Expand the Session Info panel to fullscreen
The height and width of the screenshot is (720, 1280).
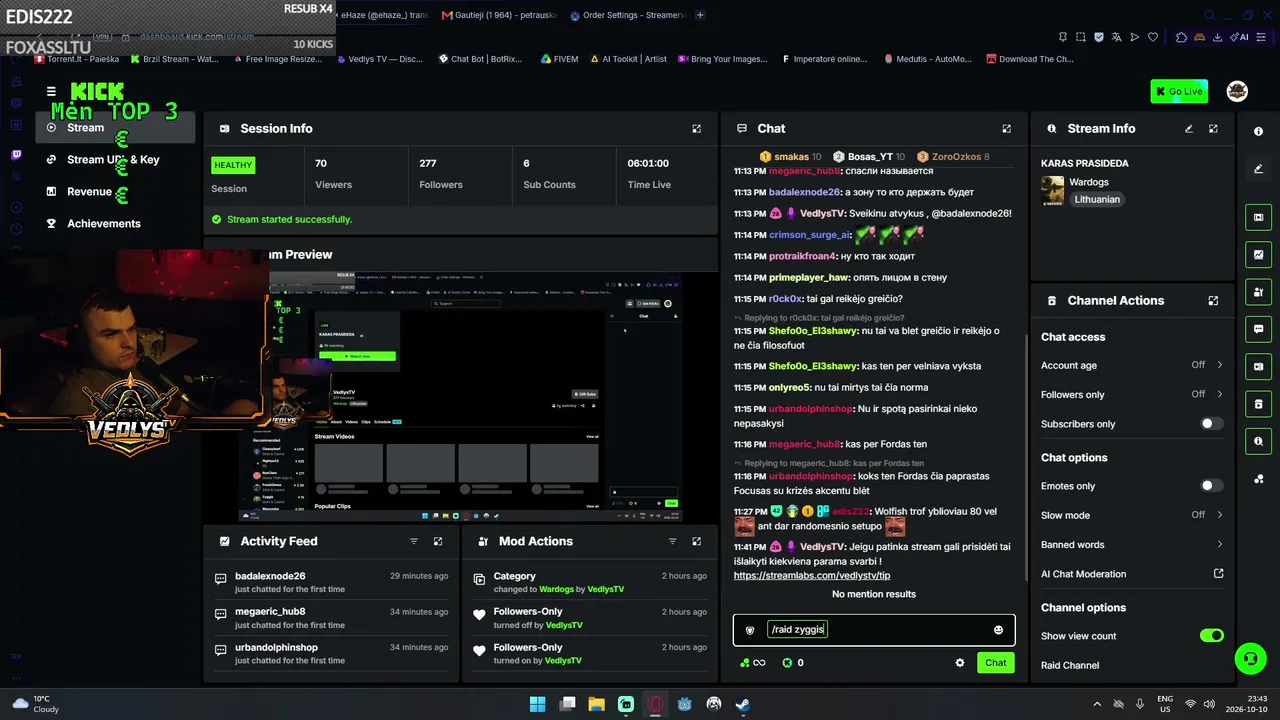click(697, 129)
